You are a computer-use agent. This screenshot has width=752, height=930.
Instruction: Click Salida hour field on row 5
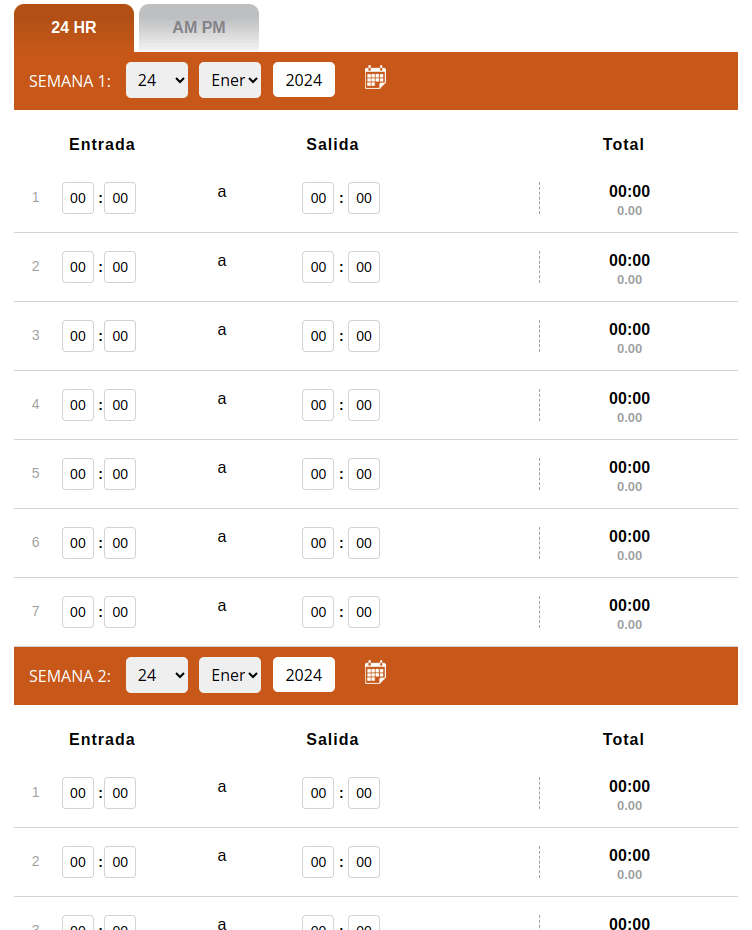318,474
